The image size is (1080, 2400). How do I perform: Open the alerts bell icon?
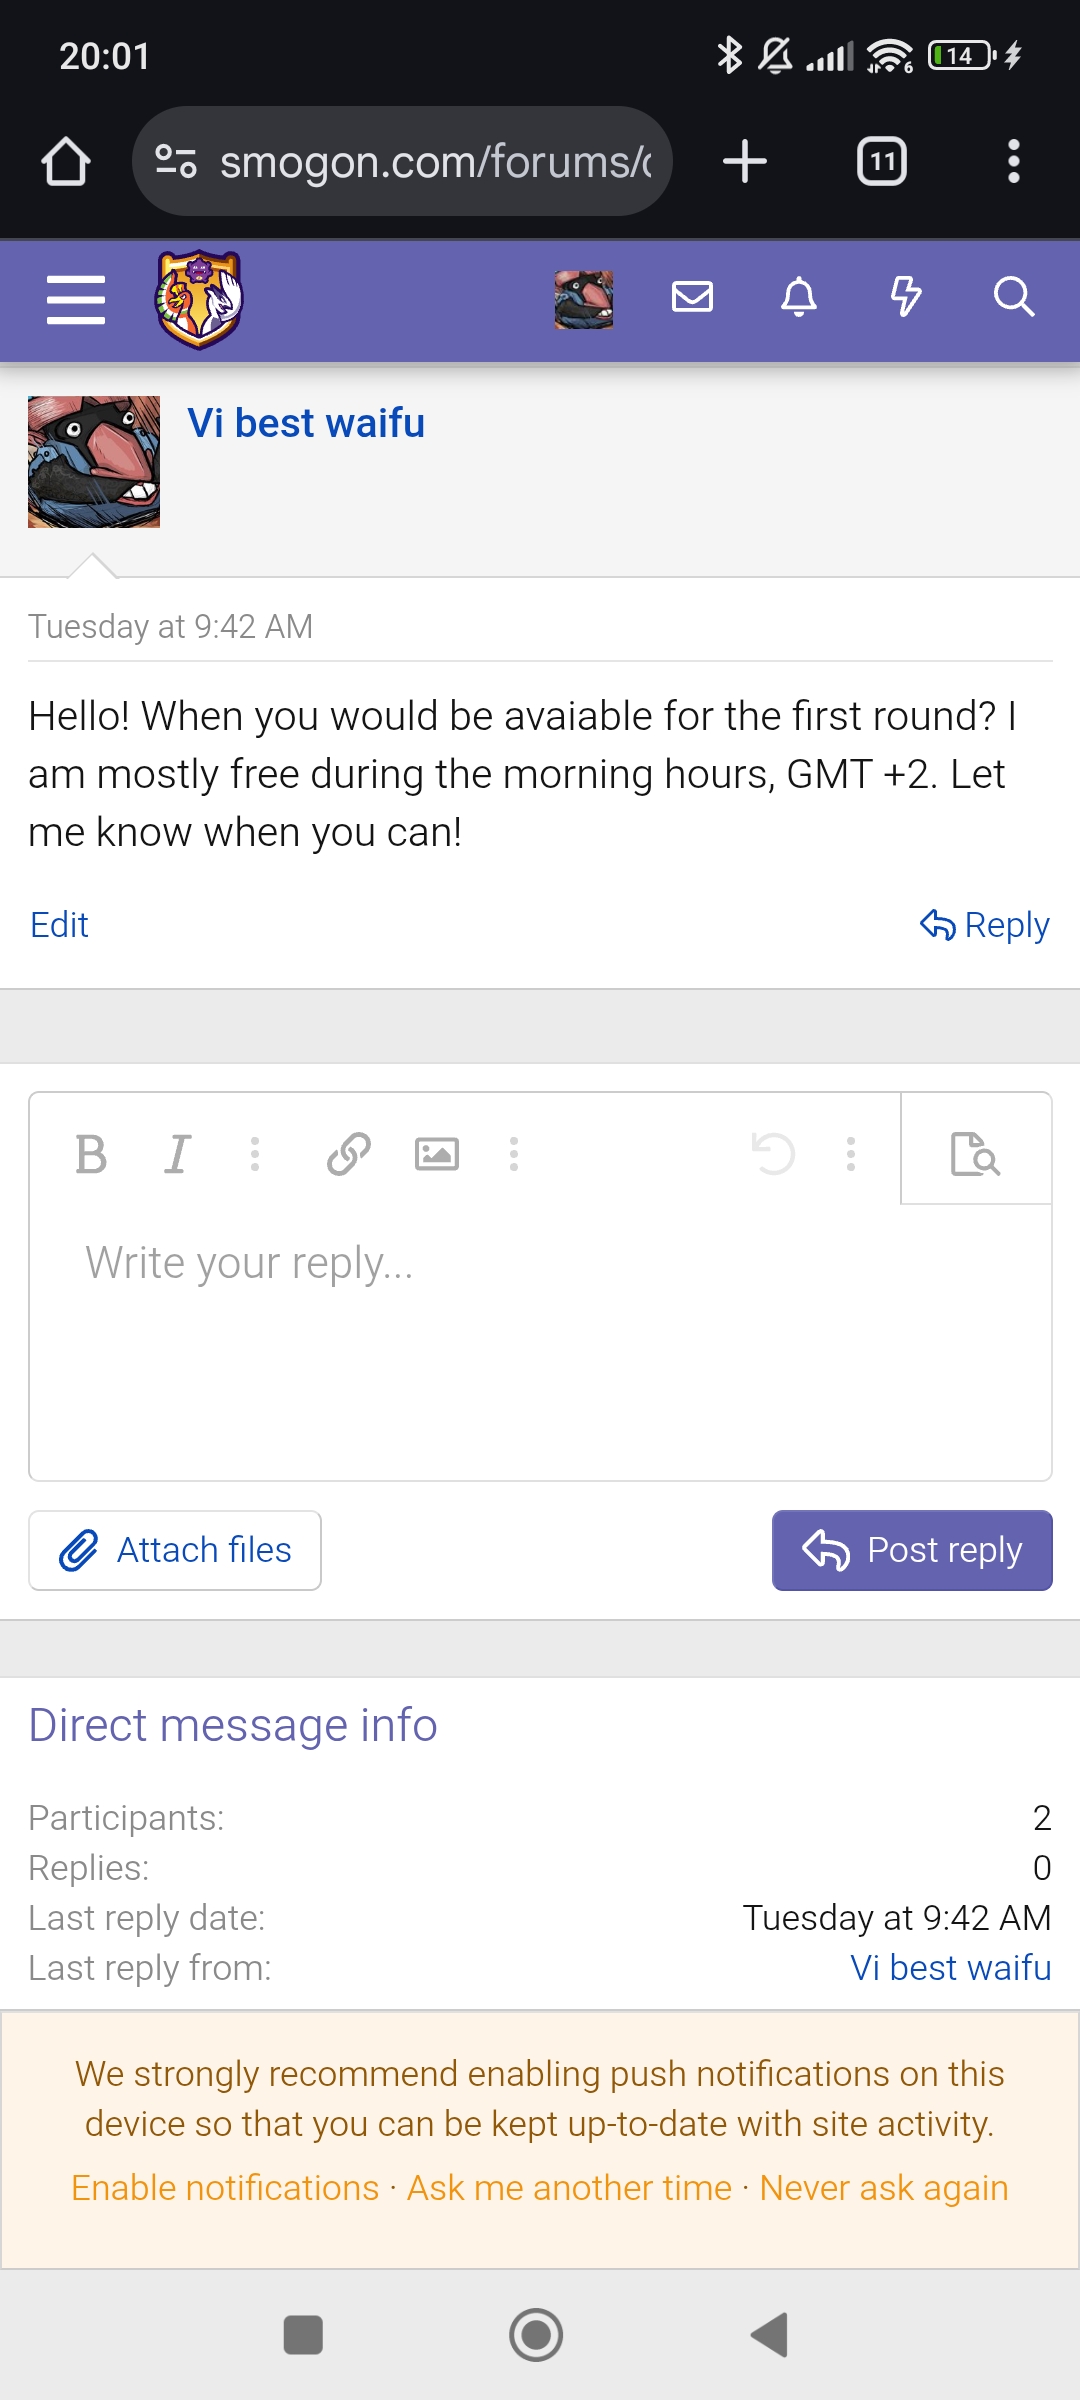(799, 297)
